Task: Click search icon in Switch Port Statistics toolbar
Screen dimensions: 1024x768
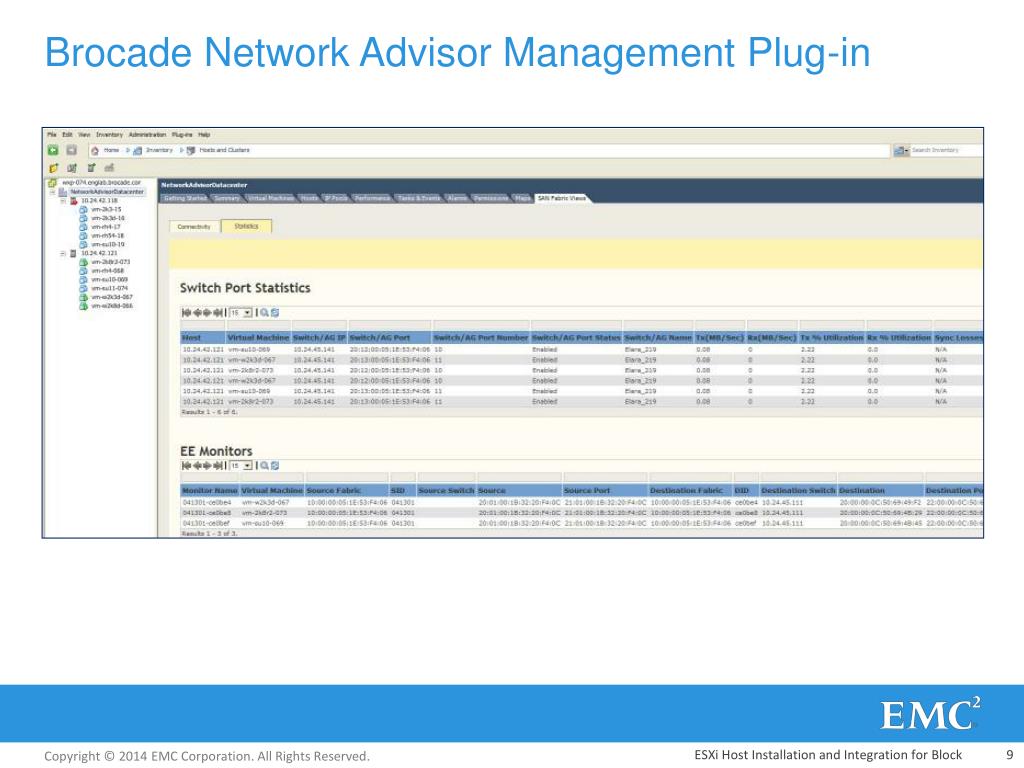Action: coord(264,313)
